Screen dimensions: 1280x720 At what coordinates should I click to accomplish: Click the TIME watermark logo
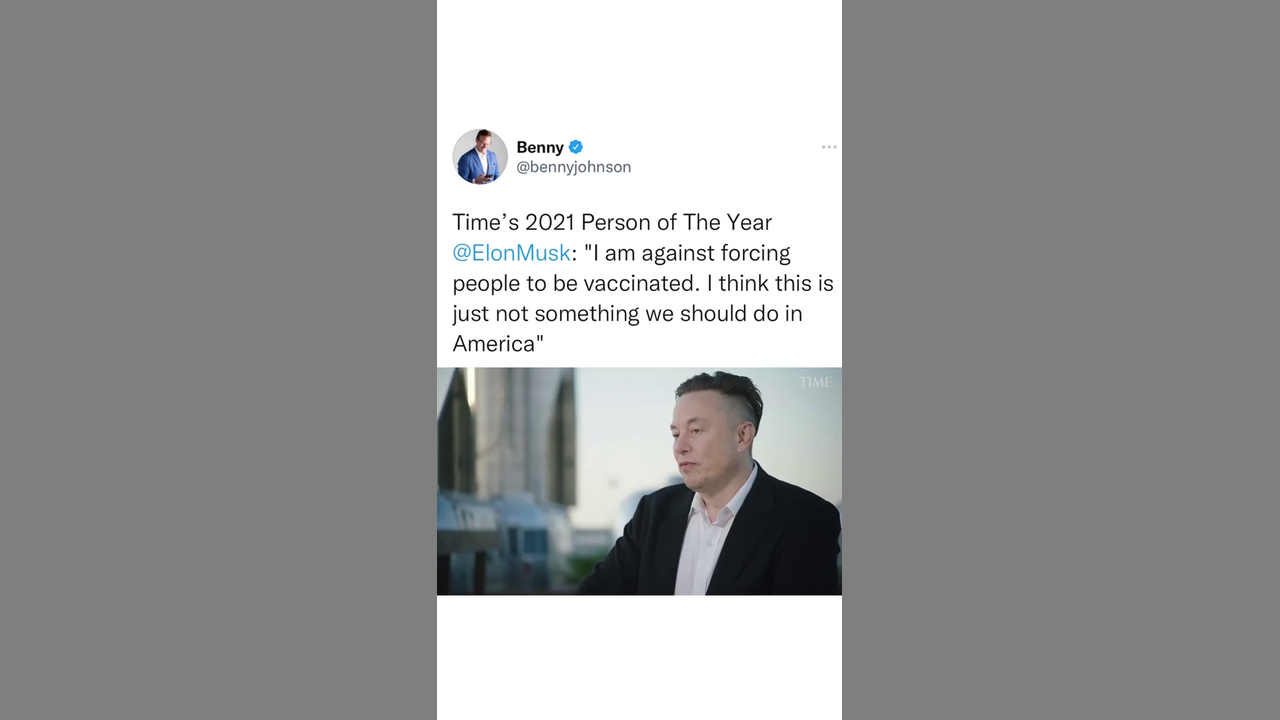815,382
